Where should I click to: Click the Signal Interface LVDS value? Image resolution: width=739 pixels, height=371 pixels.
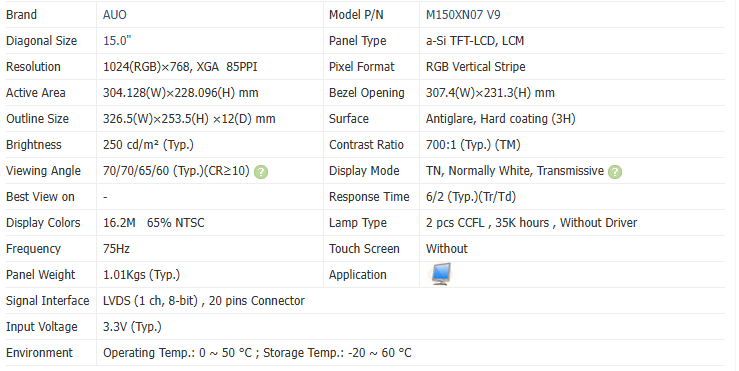click(204, 301)
